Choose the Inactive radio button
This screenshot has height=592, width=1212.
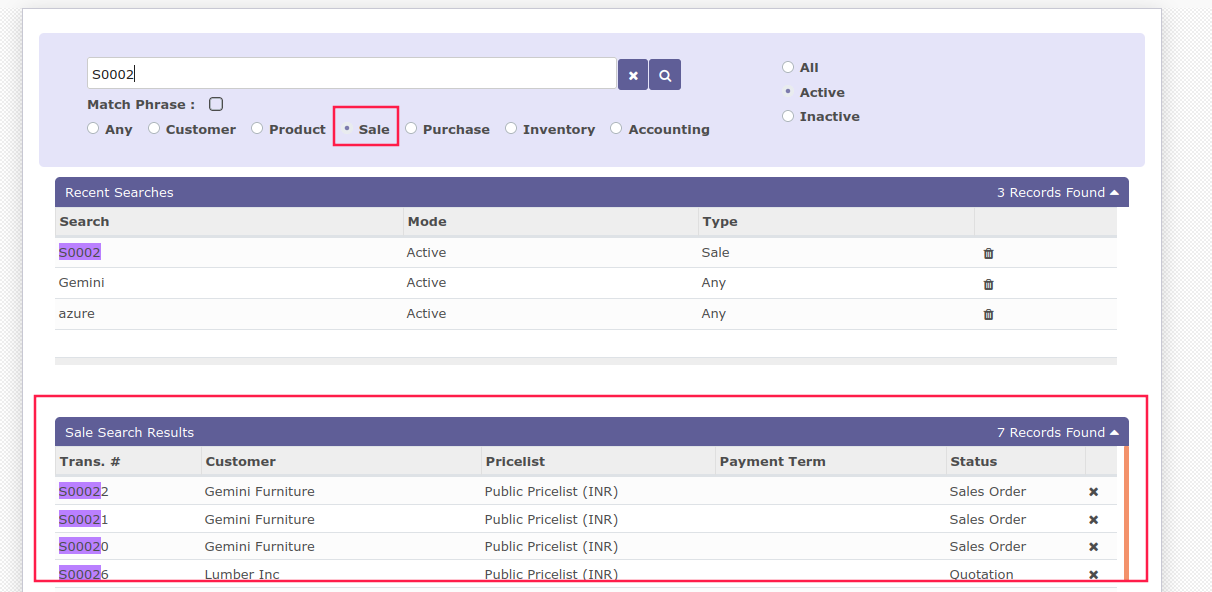click(x=788, y=116)
